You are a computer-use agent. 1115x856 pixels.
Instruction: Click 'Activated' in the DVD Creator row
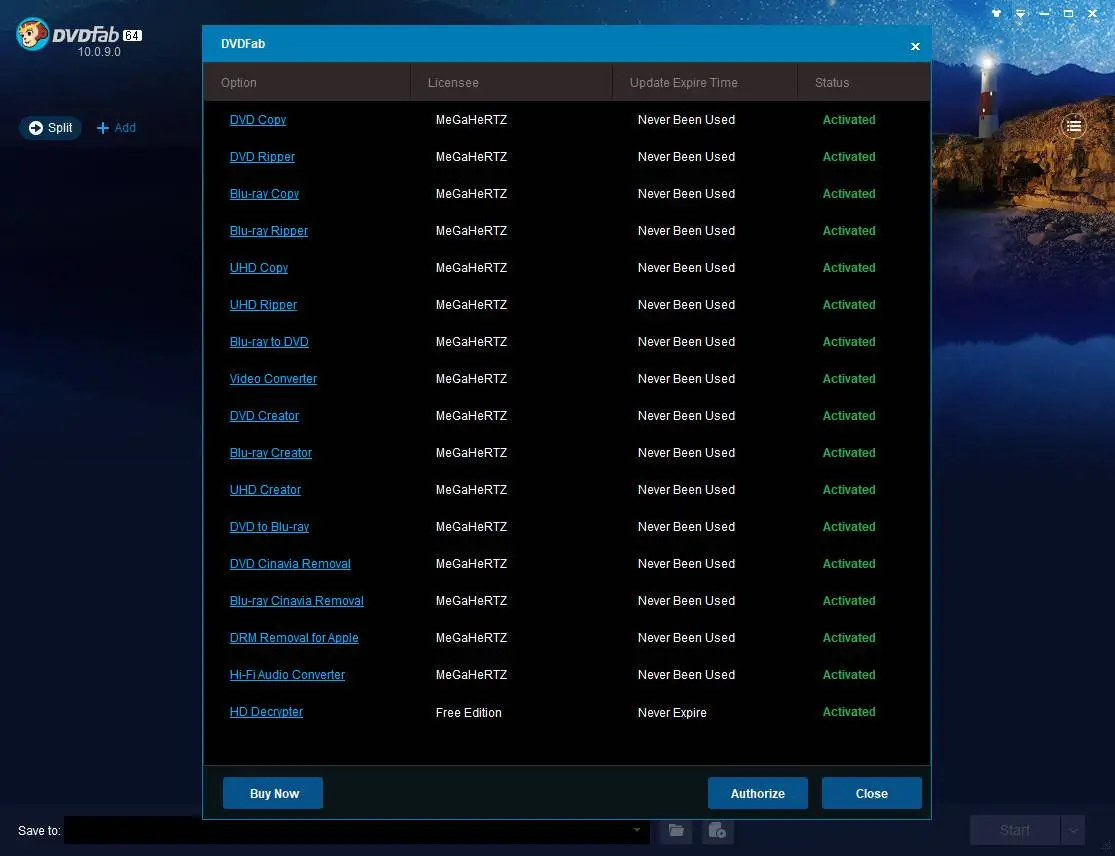tap(849, 415)
